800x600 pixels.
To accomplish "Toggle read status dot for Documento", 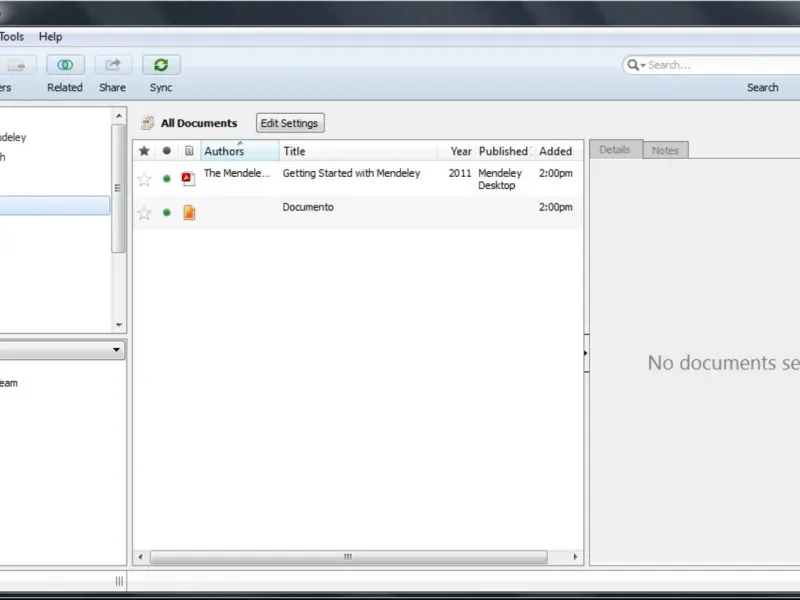I will click(166, 212).
